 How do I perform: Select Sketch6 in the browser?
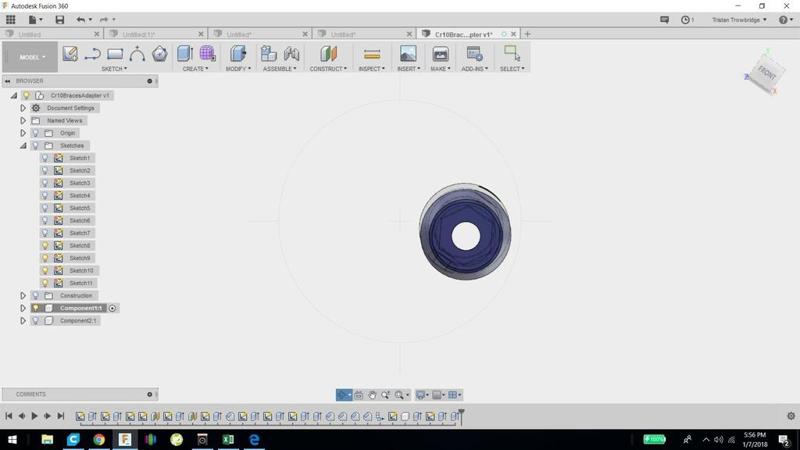[80, 220]
